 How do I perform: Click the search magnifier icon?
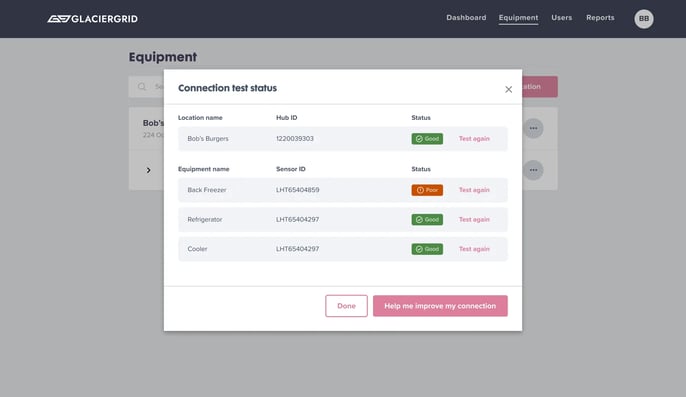click(x=142, y=87)
